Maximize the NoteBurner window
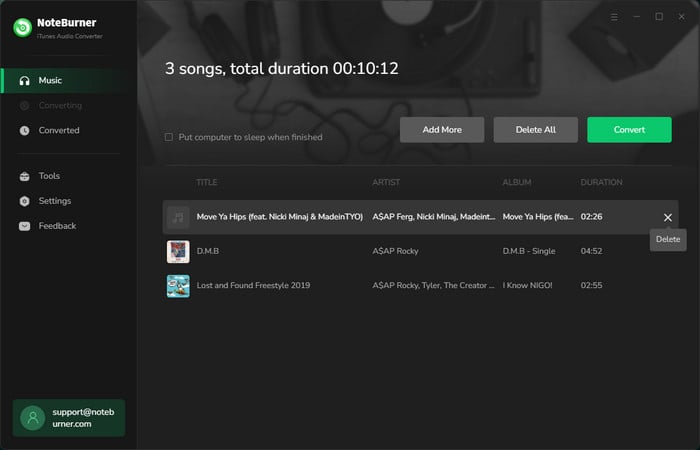The height and width of the screenshot is (450, 700). (x=659, y=17)
